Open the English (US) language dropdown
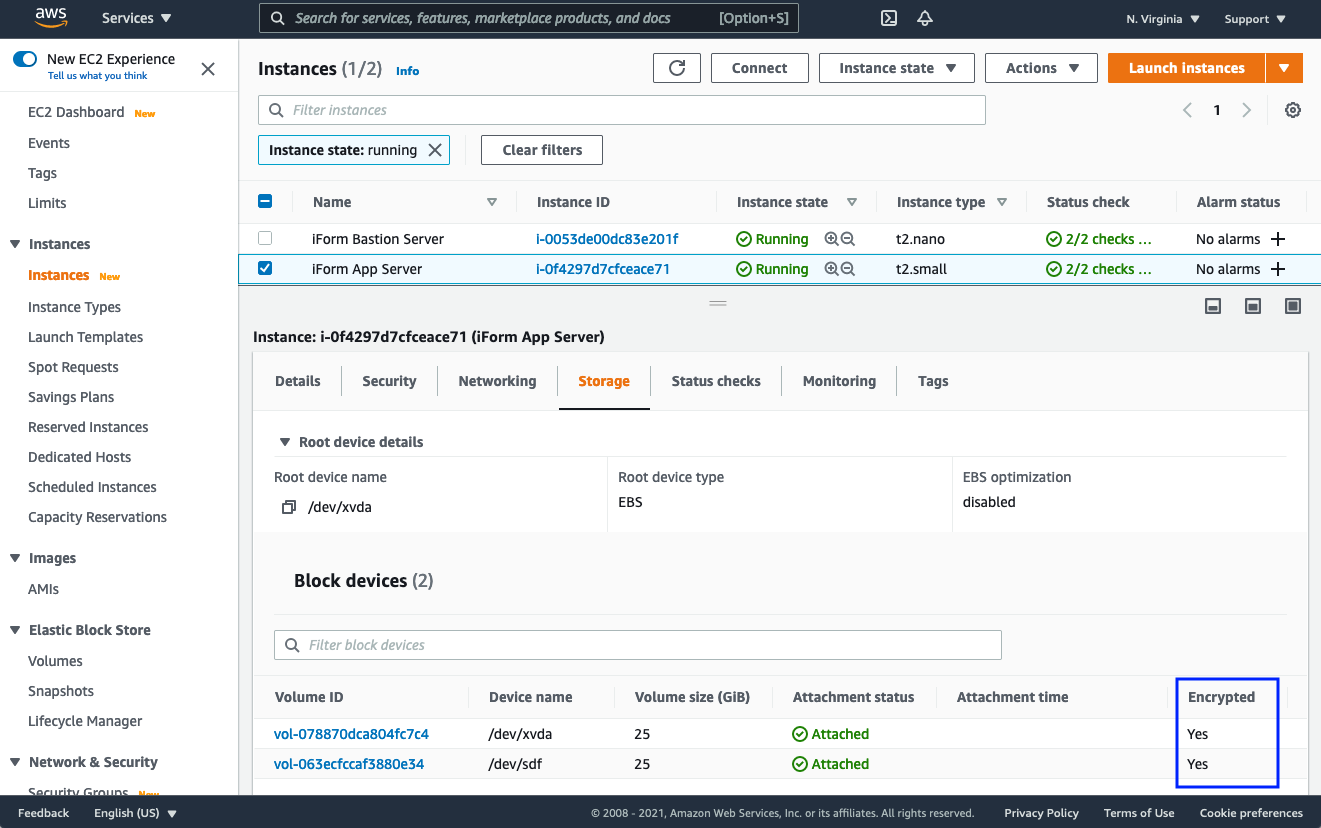The height and width of the screenshot is (828, 1321). pos(135,813)
